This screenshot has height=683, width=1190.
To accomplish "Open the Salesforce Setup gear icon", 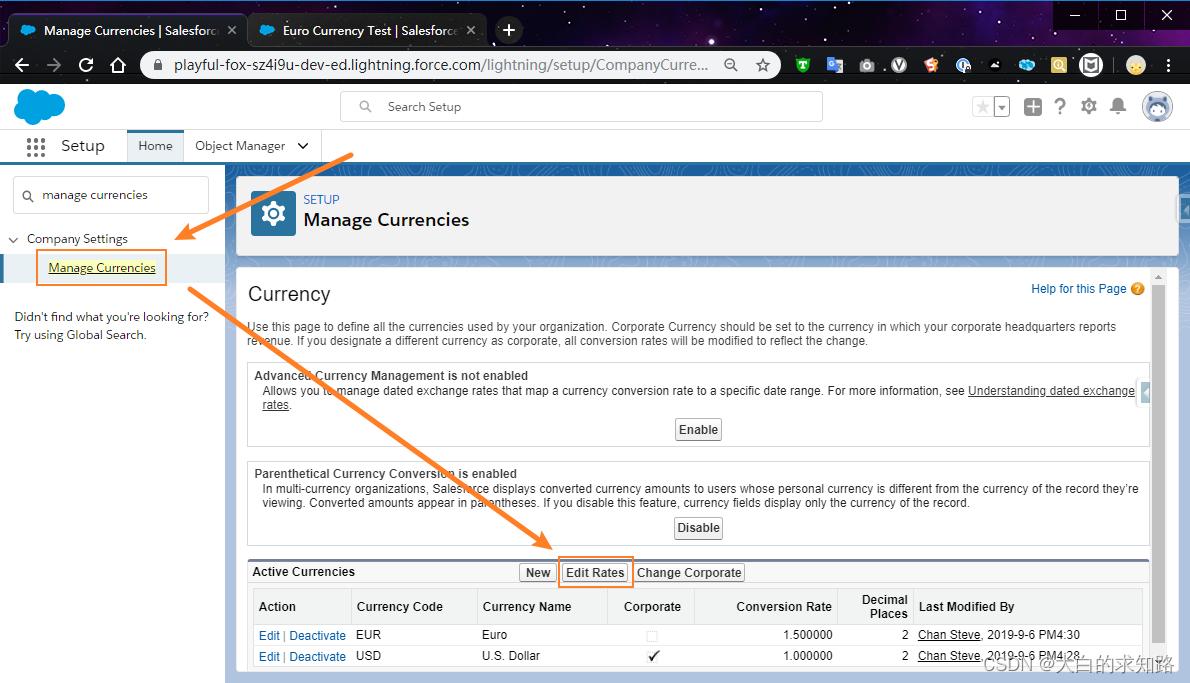I will tap(1089, 106).
